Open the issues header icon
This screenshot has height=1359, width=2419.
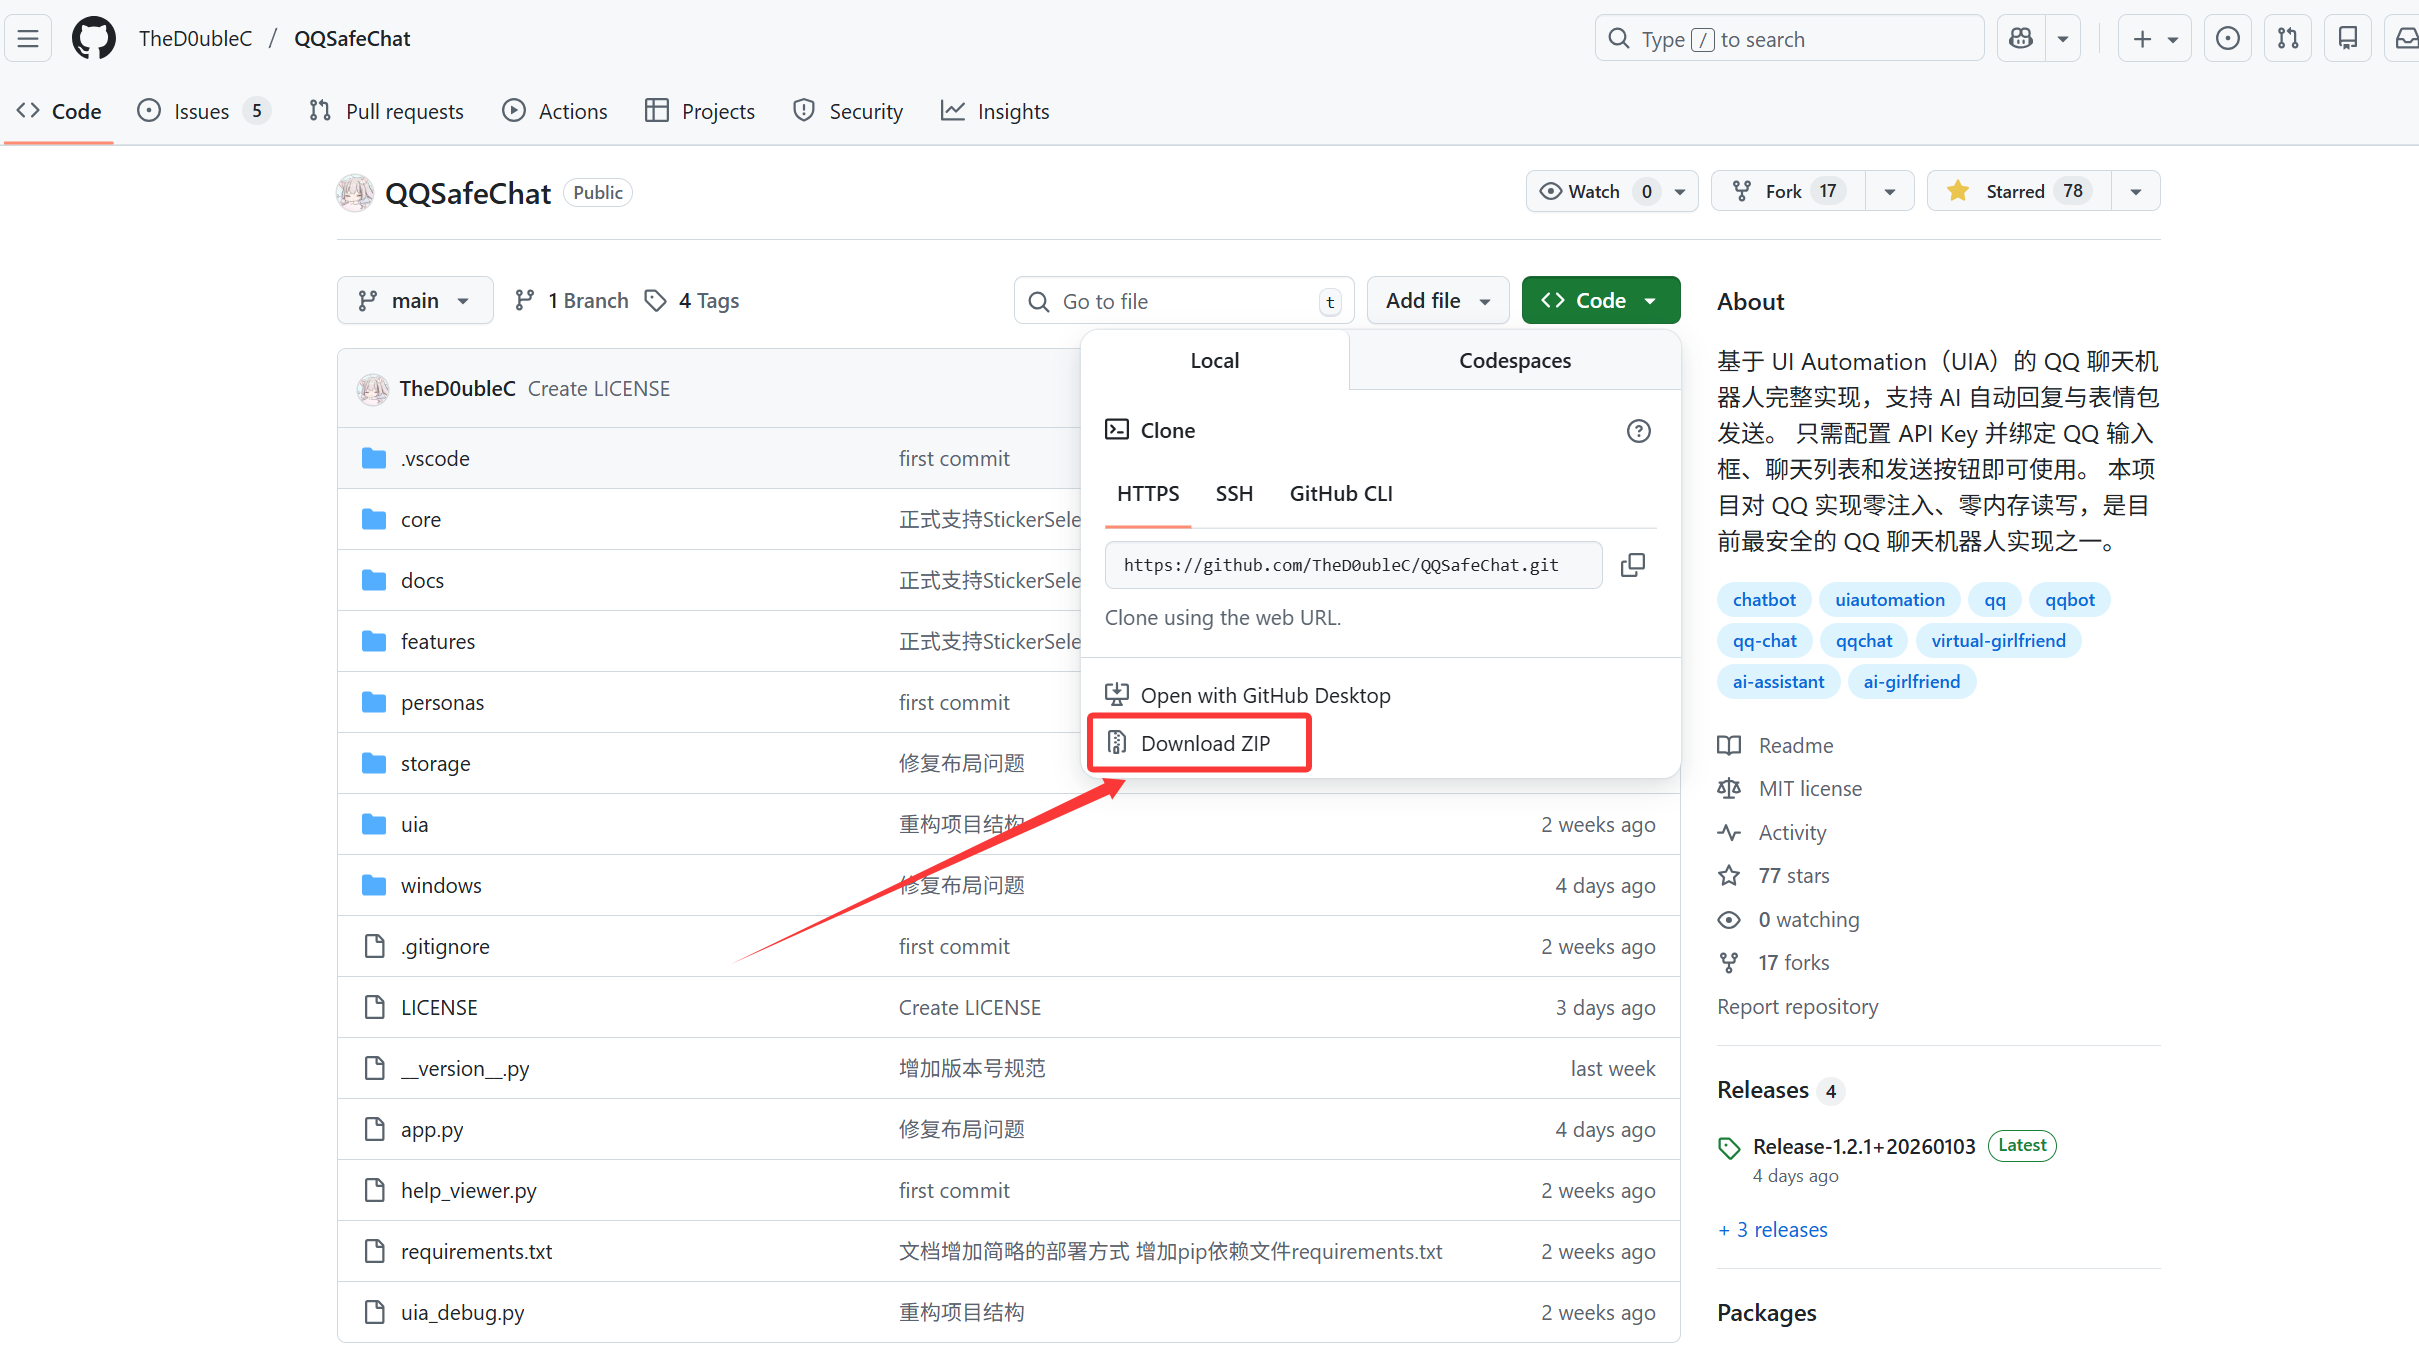pyautogui.click(x=2228, y=39)
